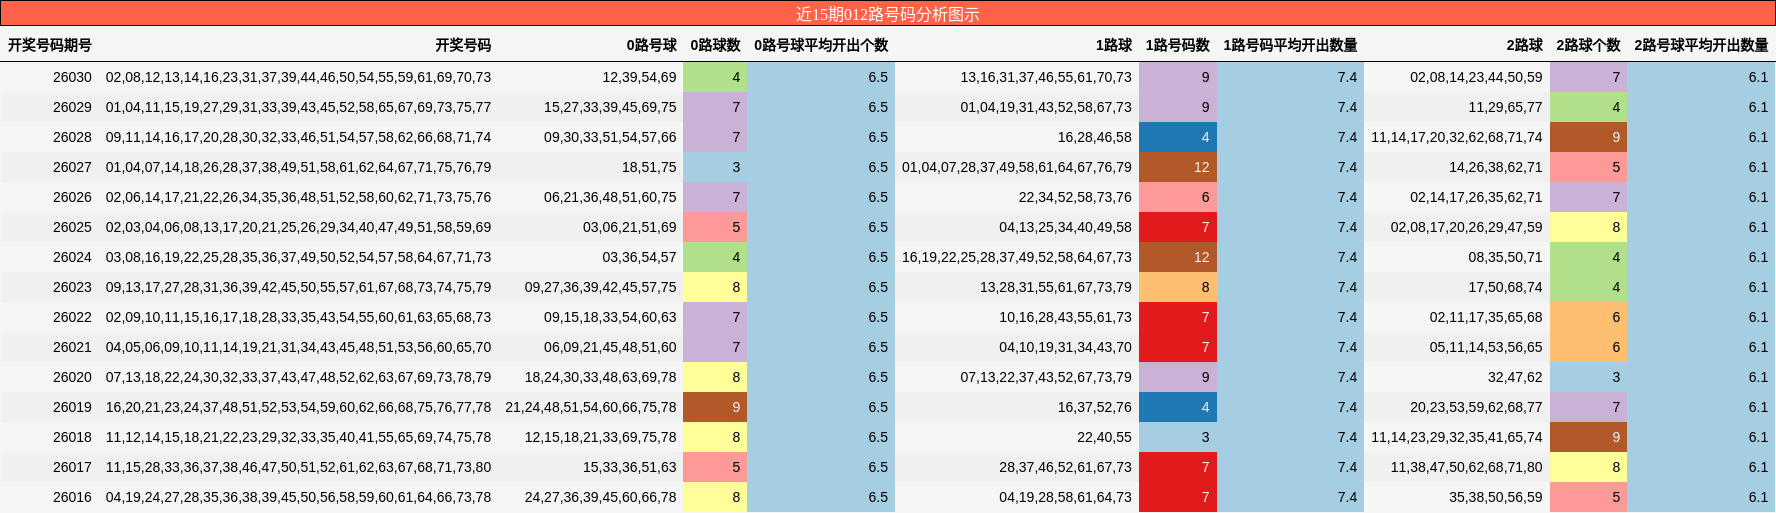Screen dimensions: 1776x513
Task: Click period number 26030
Action: point(72,77)
